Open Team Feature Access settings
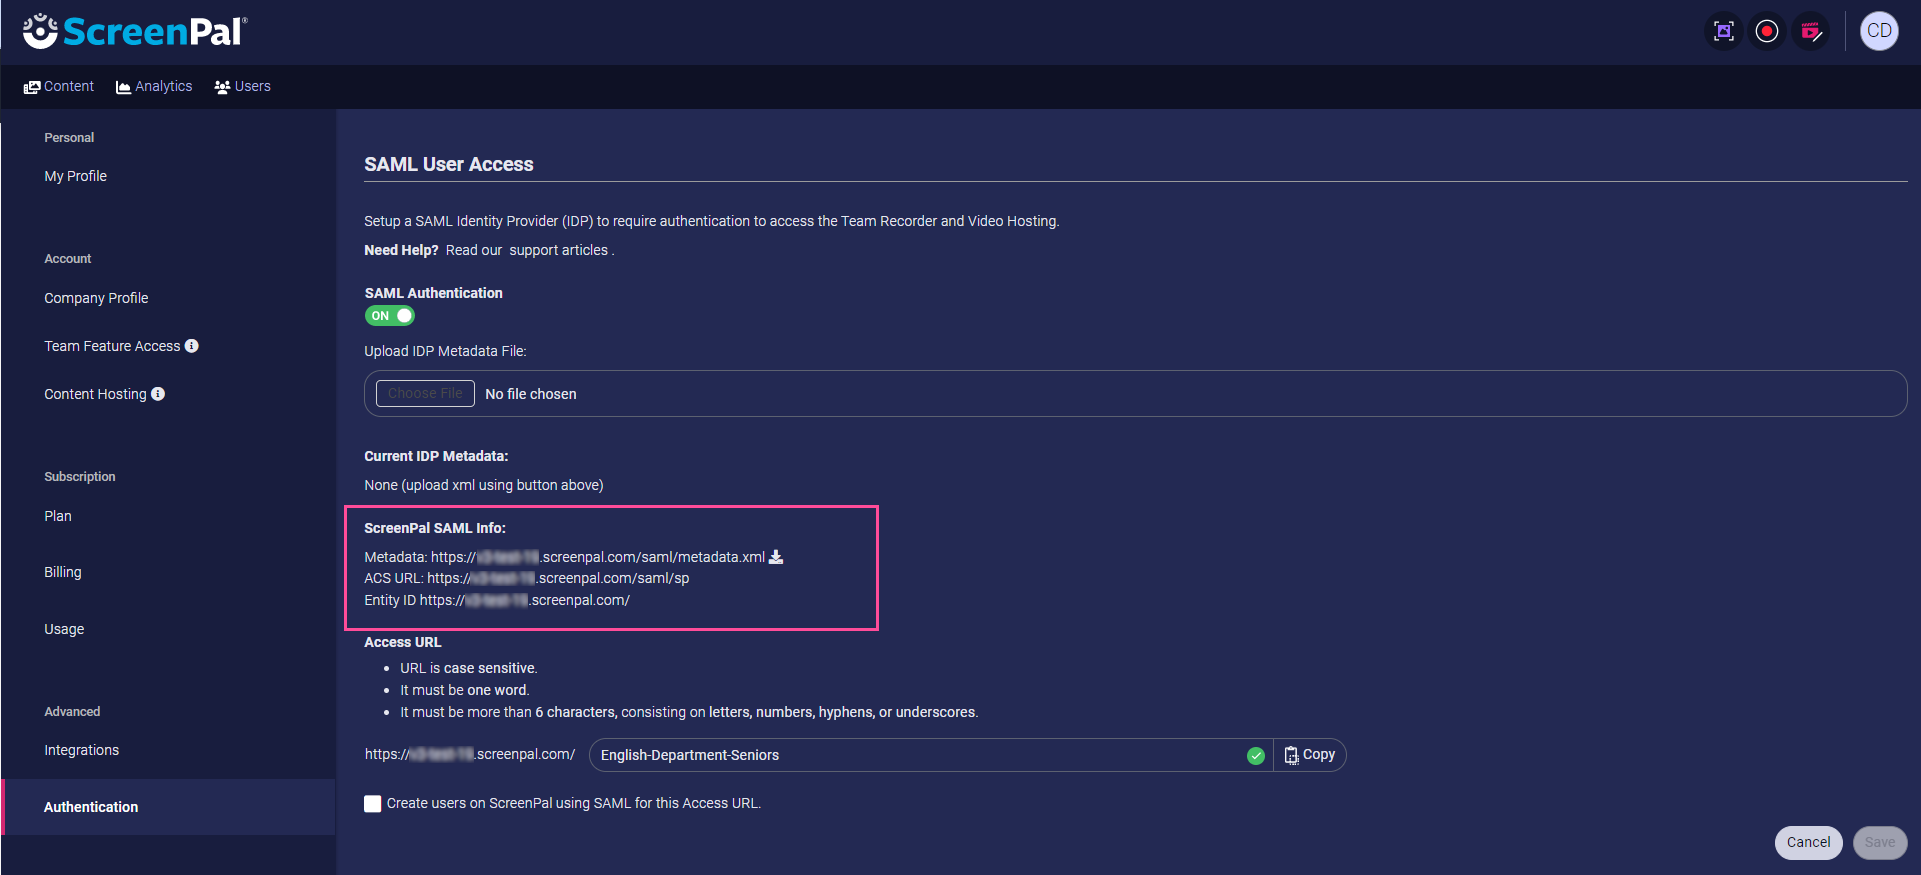The image size is (1921, 875). click(x=112, y=346)
